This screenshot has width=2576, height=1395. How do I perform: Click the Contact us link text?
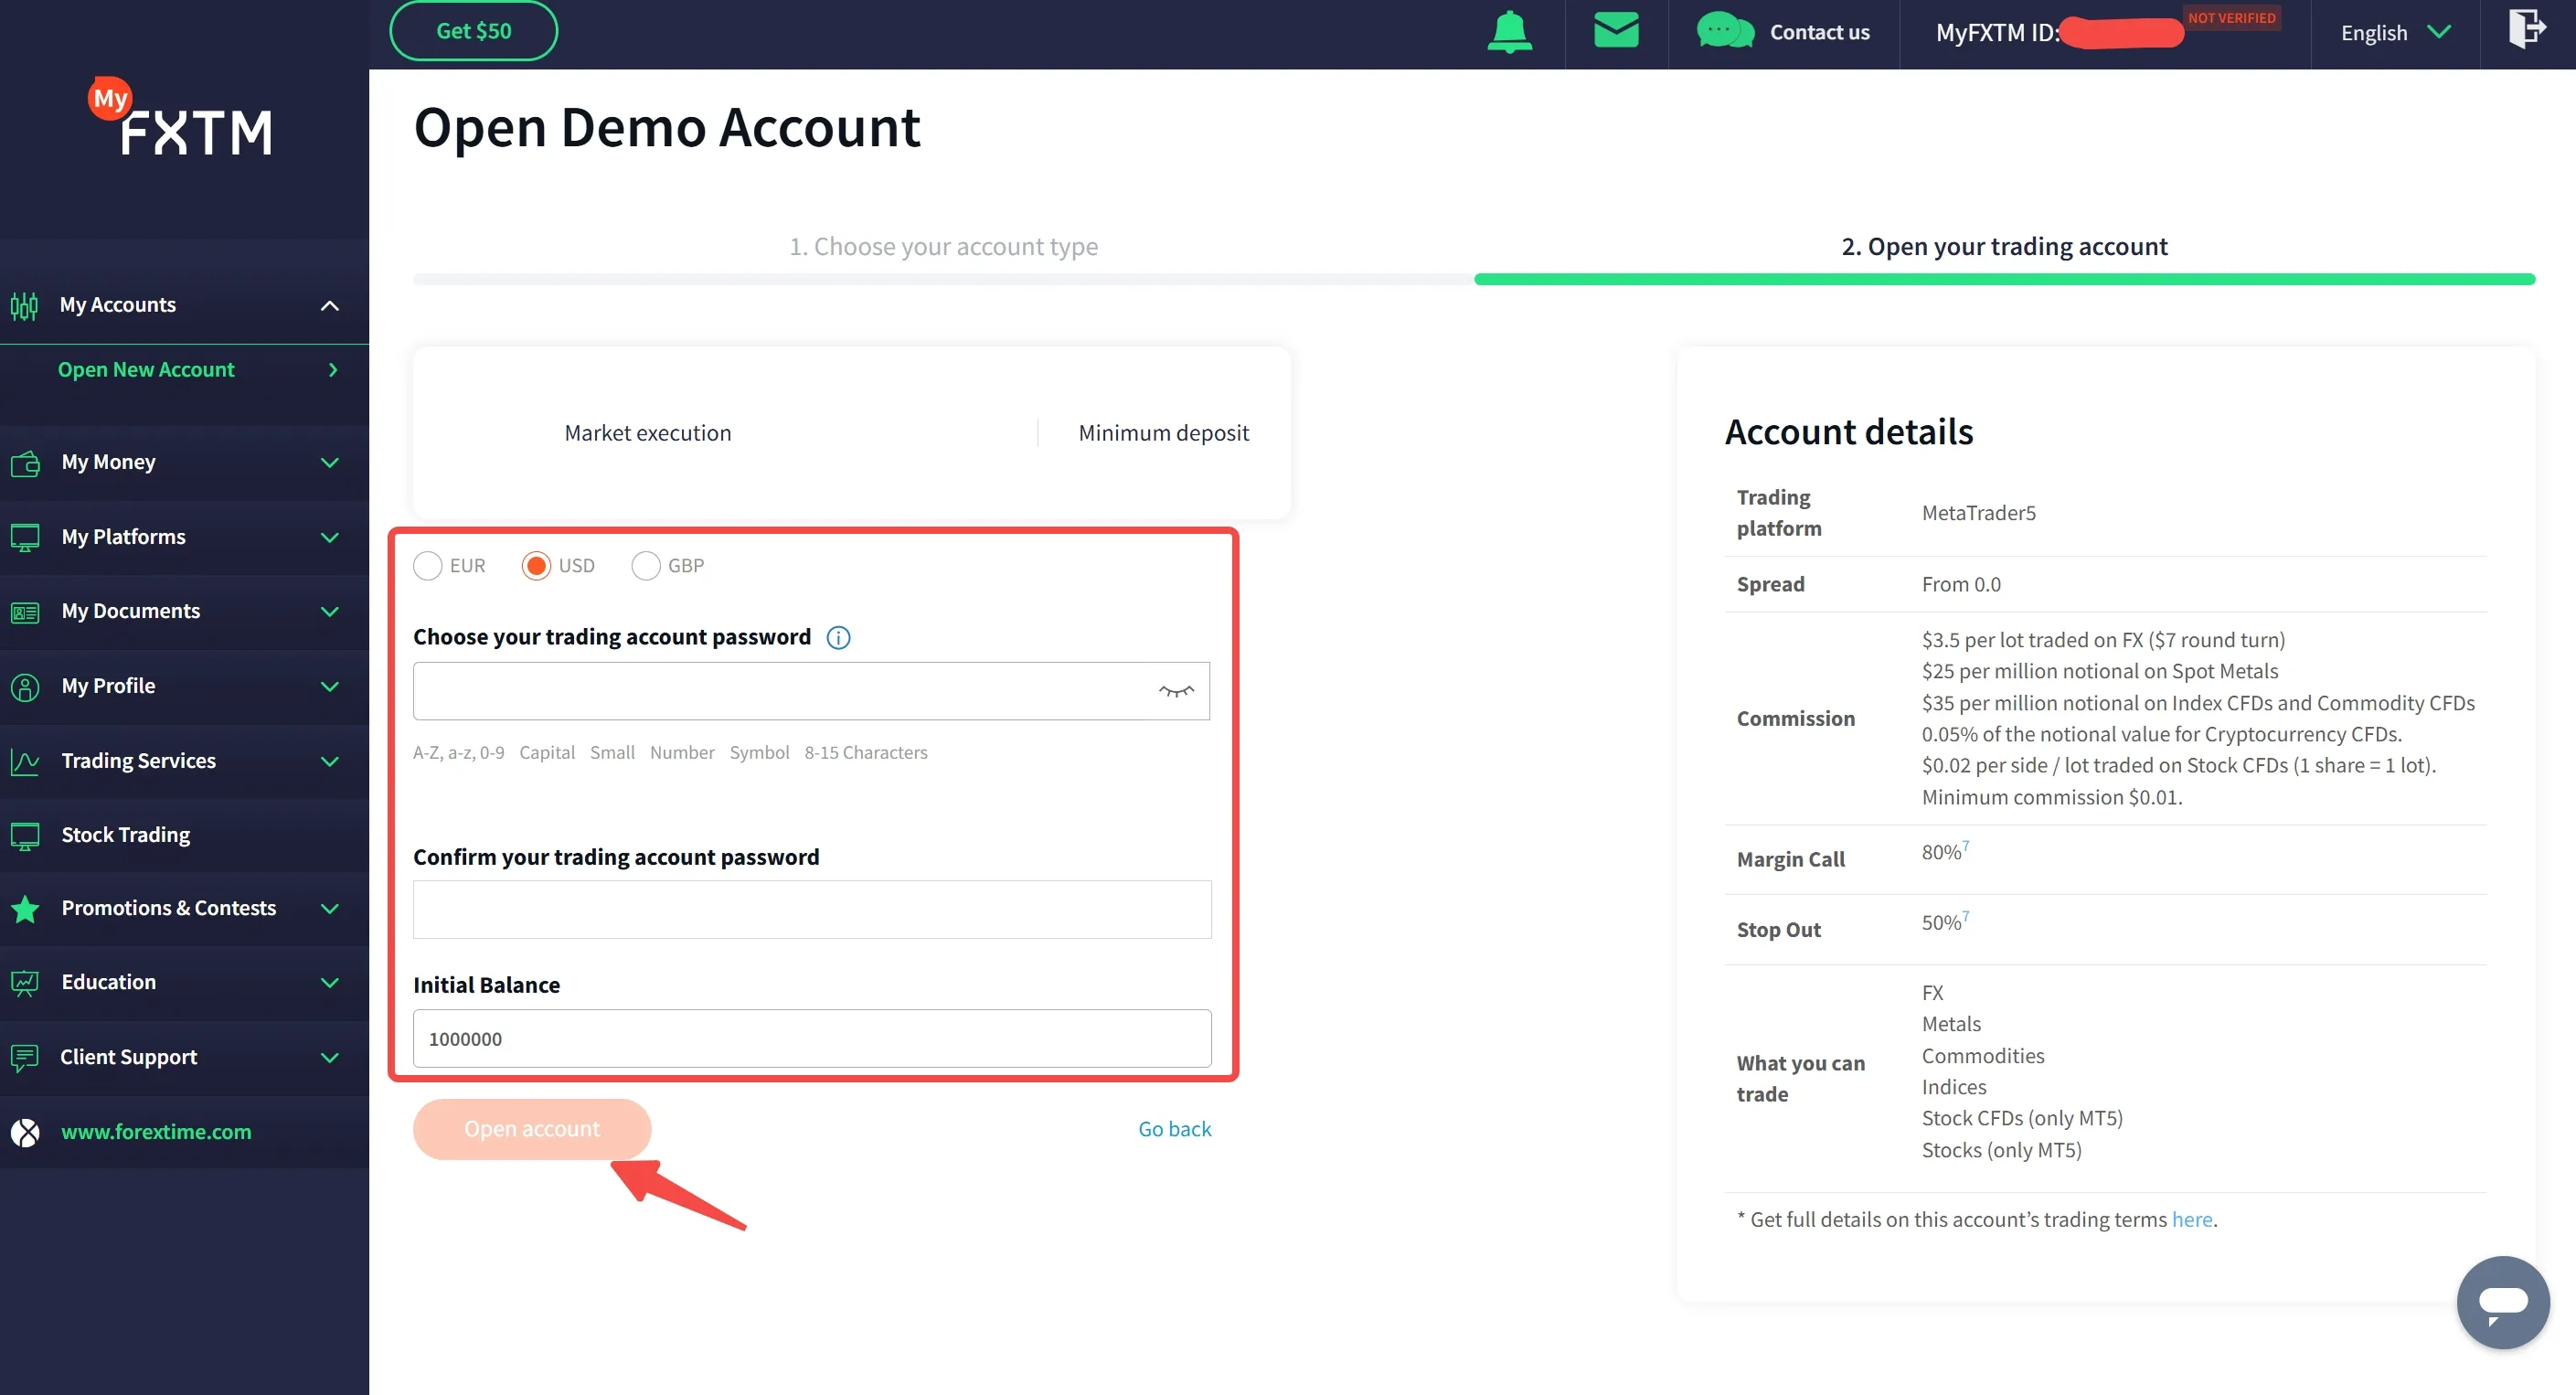(x=1819, y=32)
